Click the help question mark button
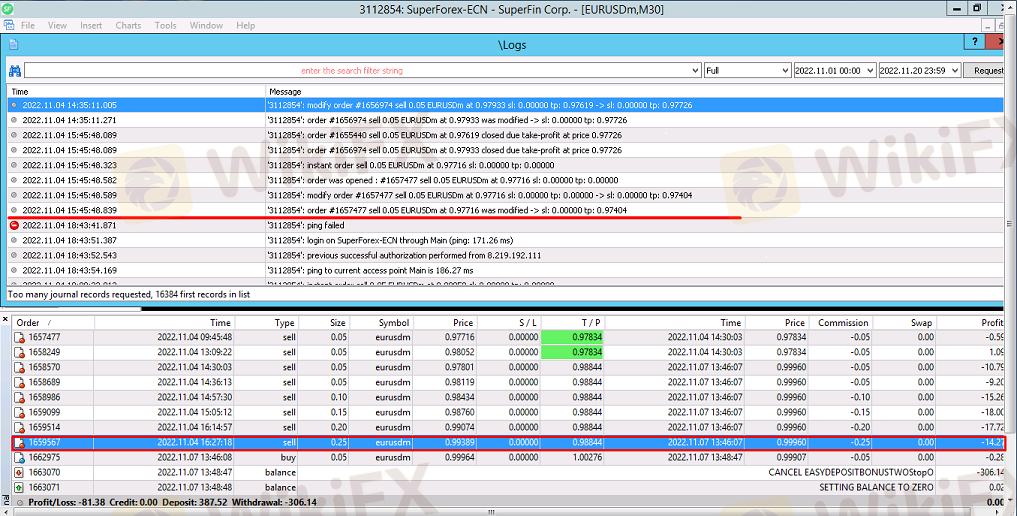The image size is (1017, 516). coord(974,41)
